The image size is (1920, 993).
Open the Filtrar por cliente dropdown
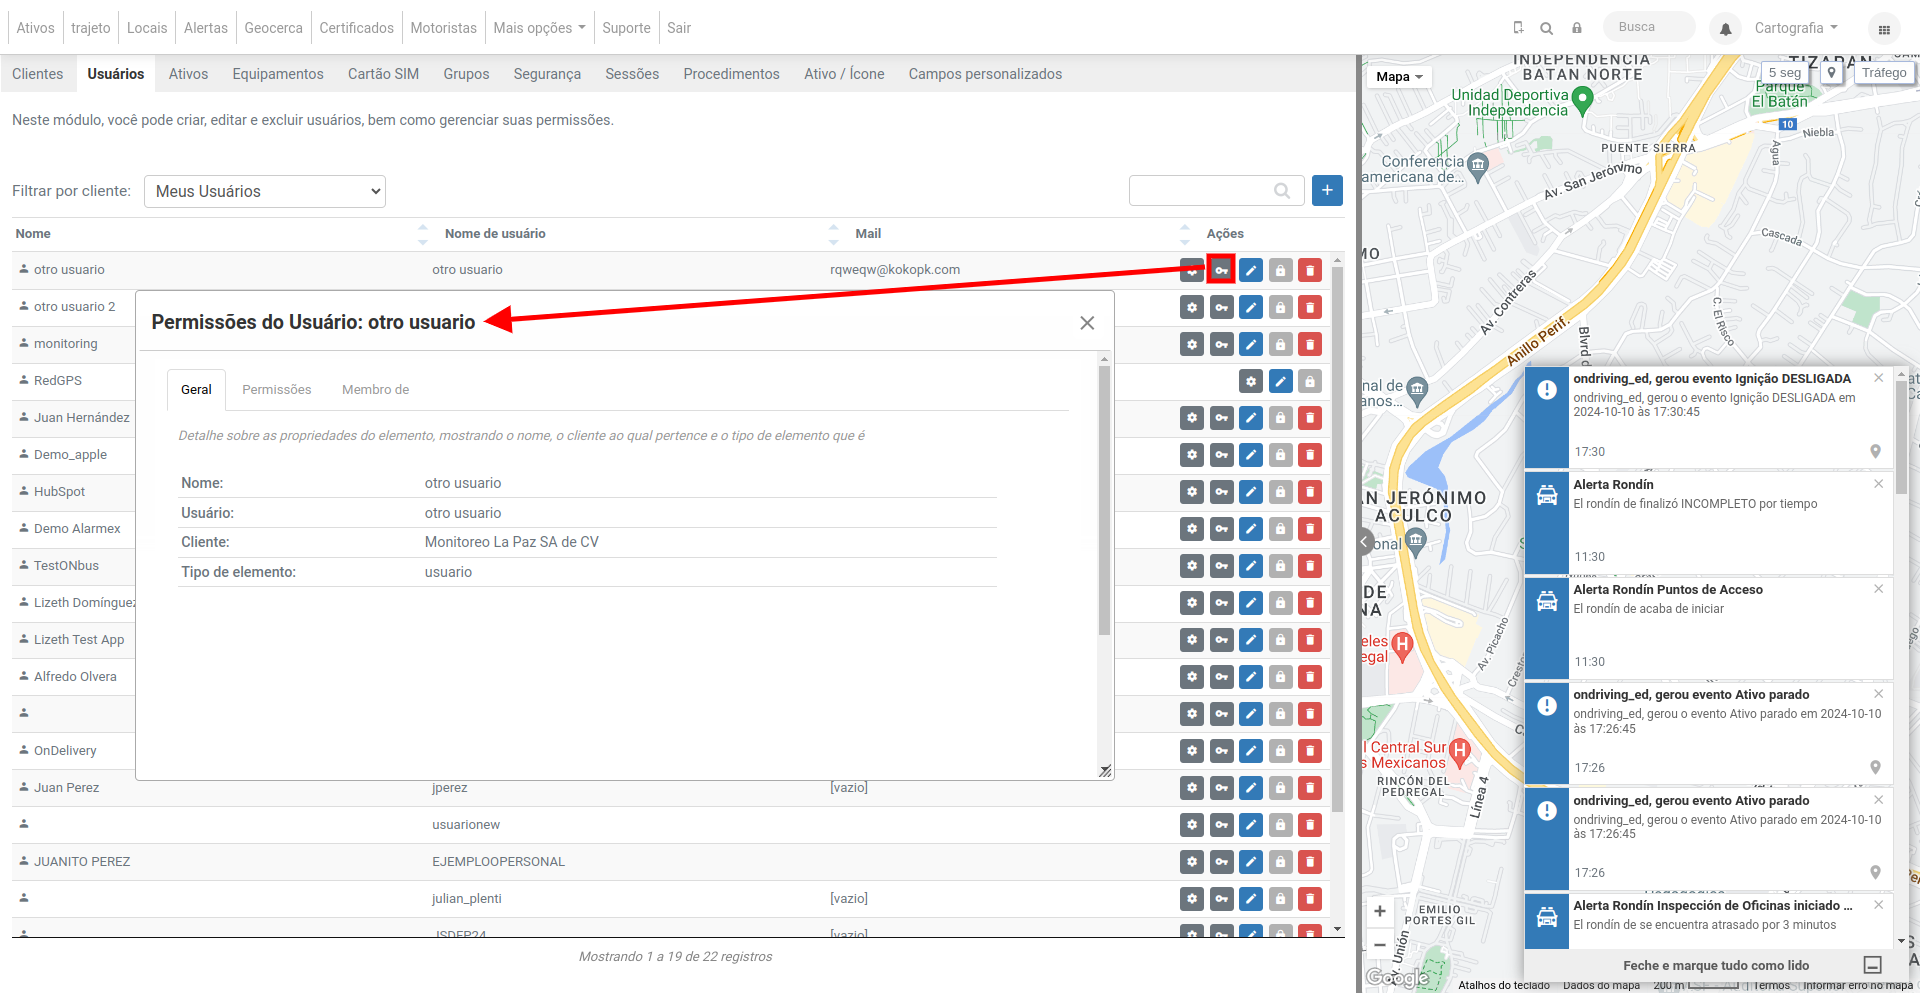[265, 191]
